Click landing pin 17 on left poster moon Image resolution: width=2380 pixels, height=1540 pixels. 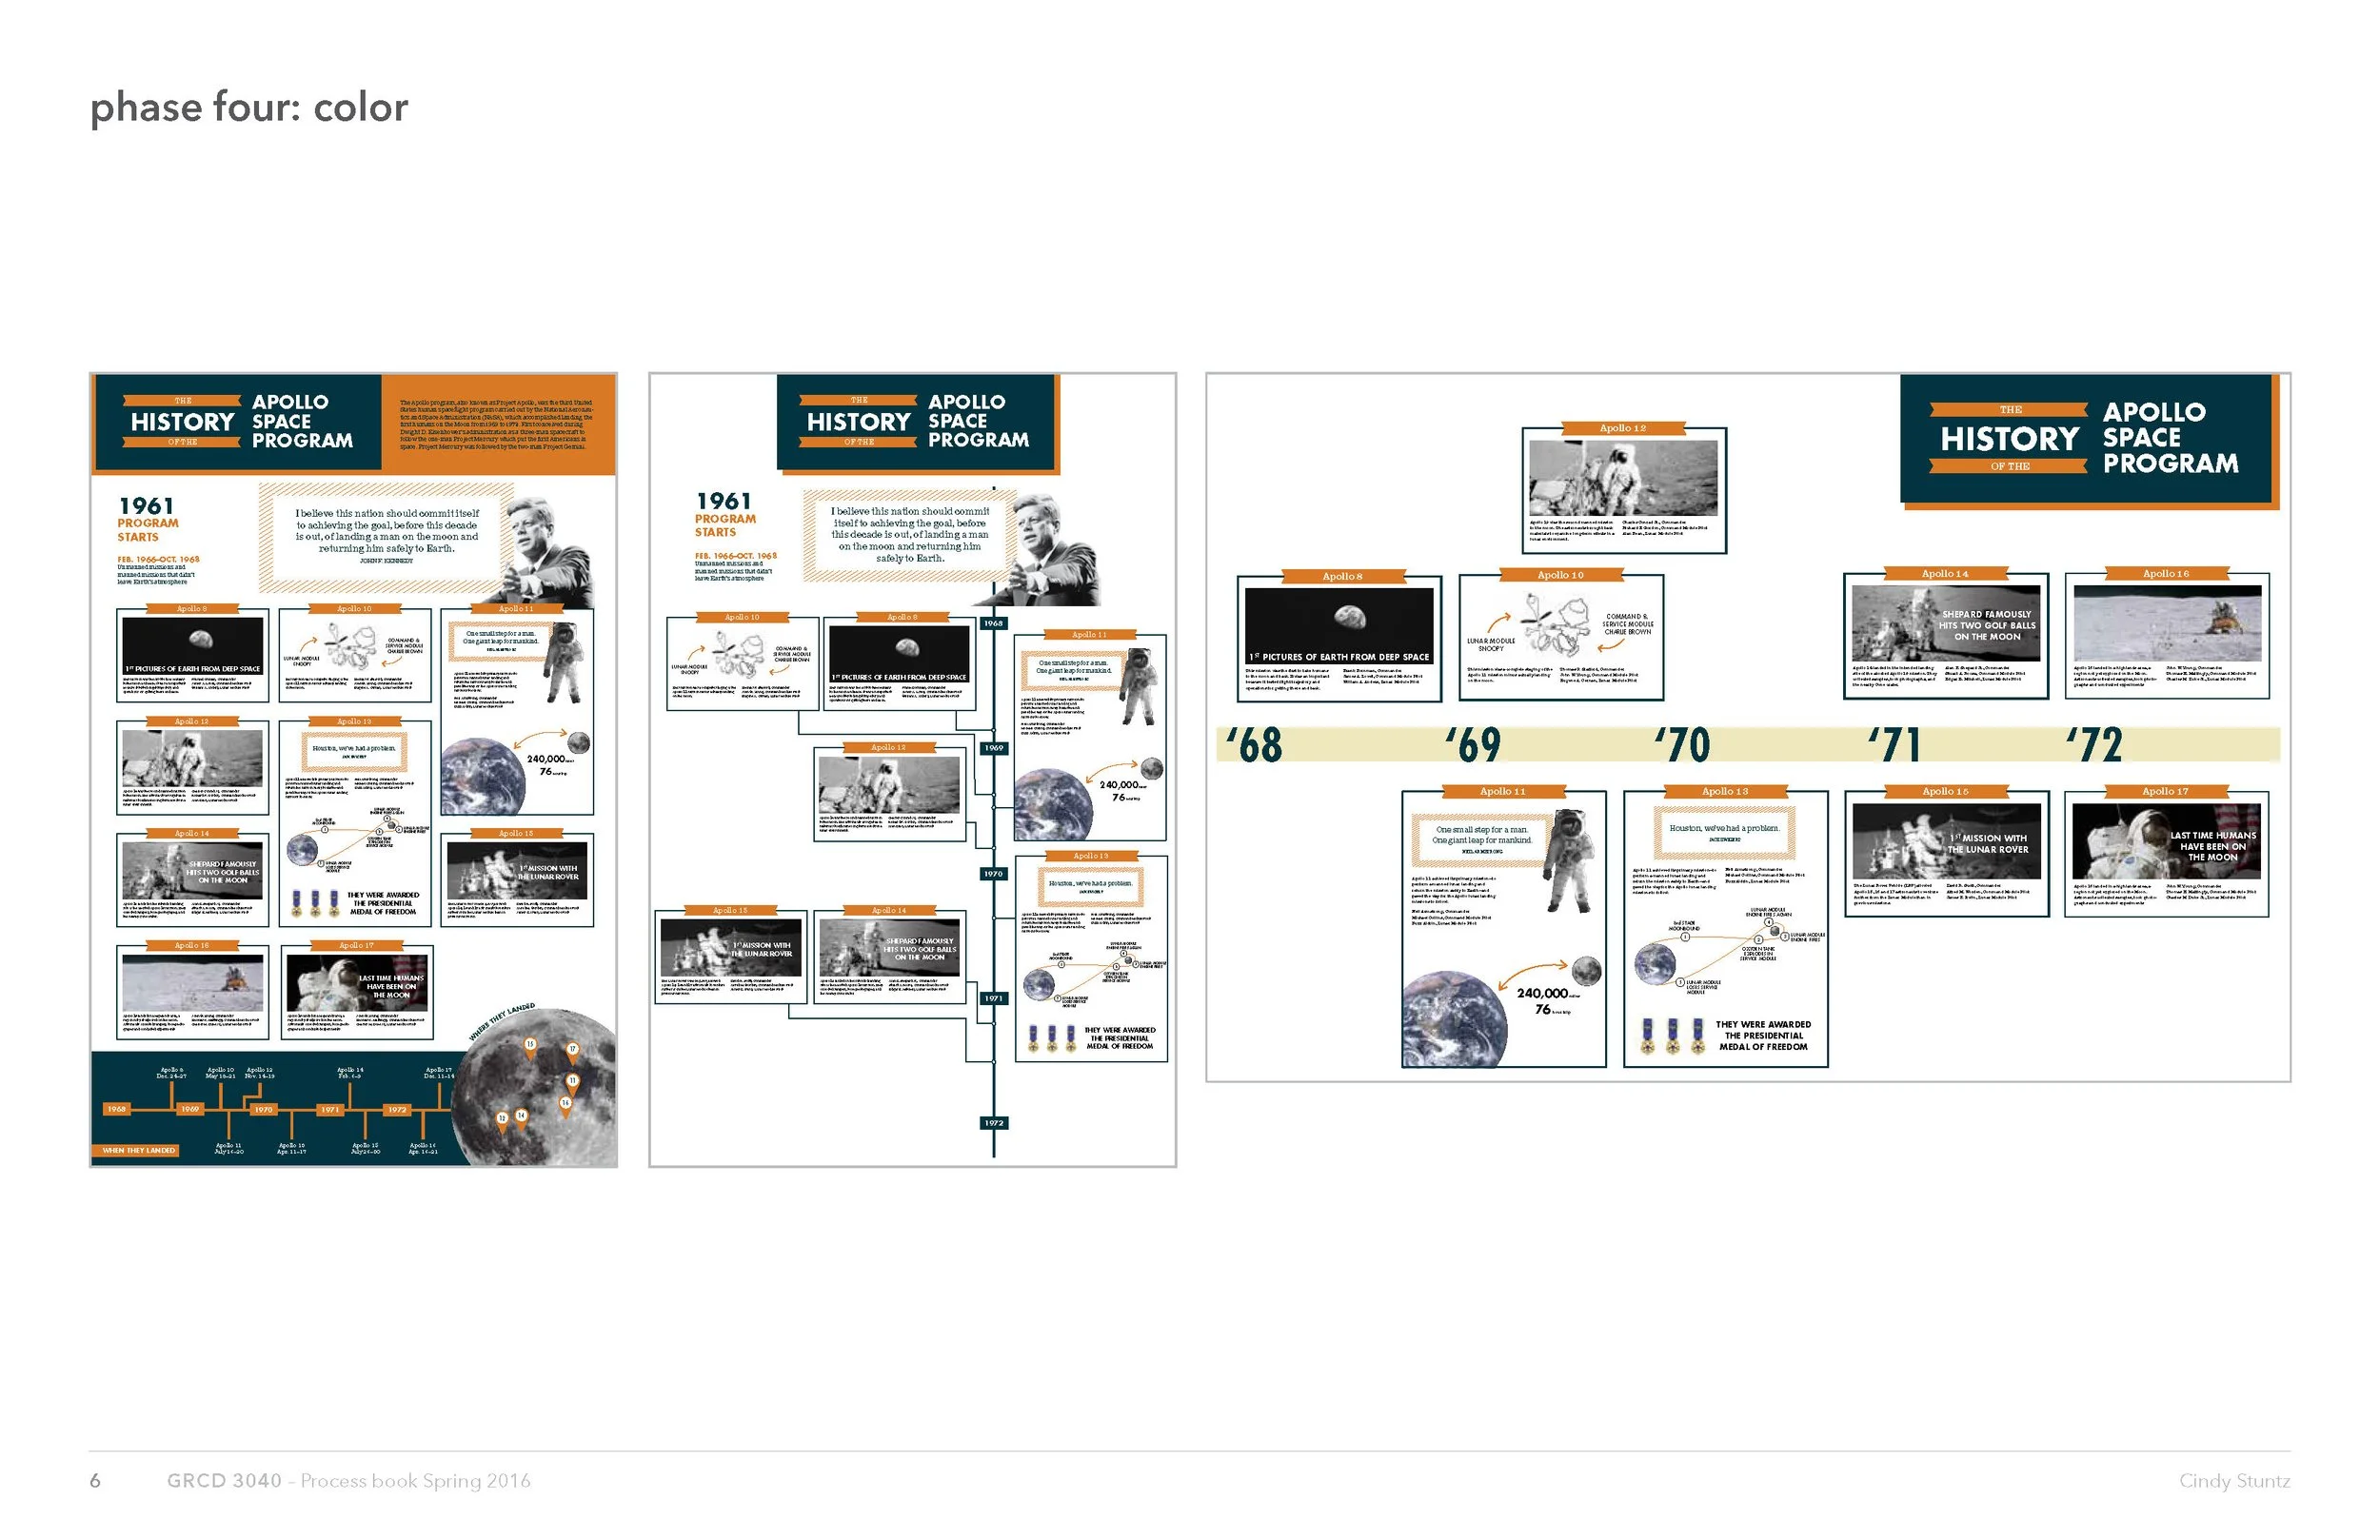click(x=572, y=1050)
